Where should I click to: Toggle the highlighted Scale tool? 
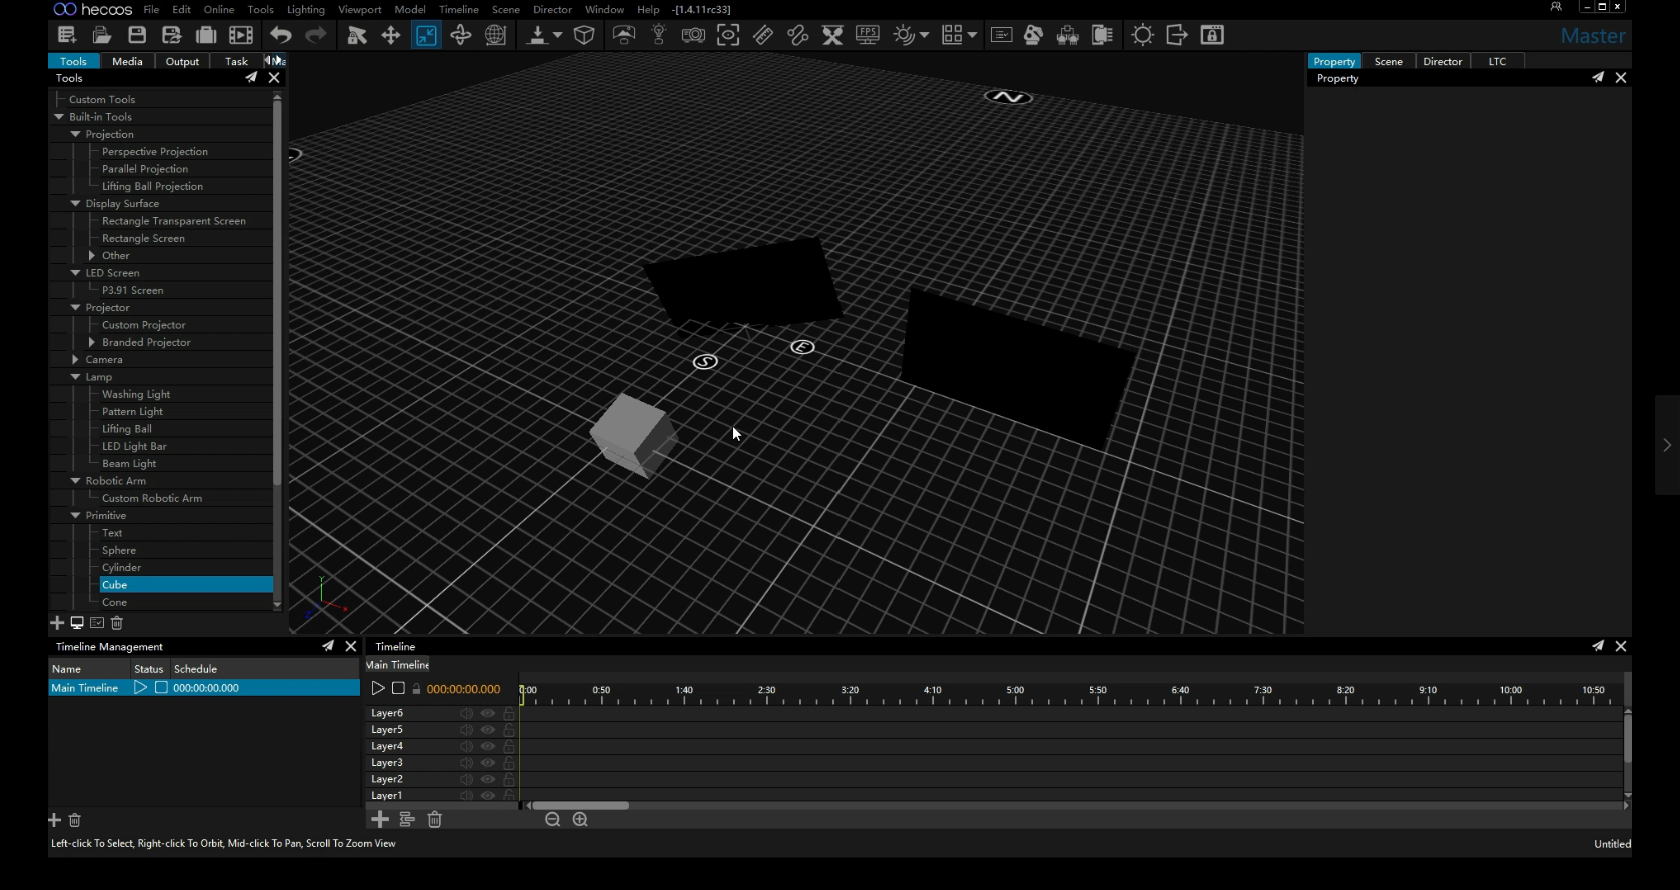(426, 35)
